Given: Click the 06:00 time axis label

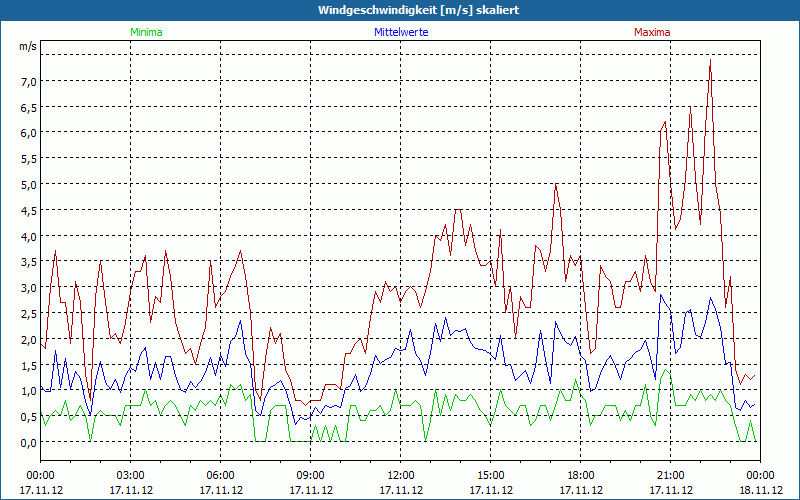Looking at the screenshot, I should [220, 476].
